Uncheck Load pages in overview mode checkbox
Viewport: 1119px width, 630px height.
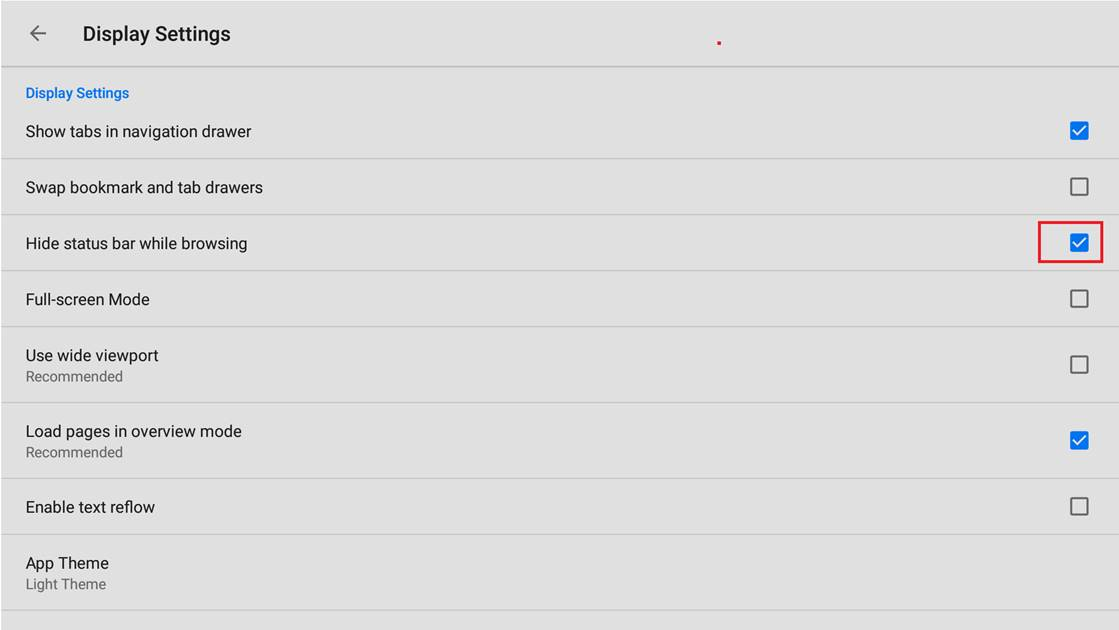pos(1078,441)
